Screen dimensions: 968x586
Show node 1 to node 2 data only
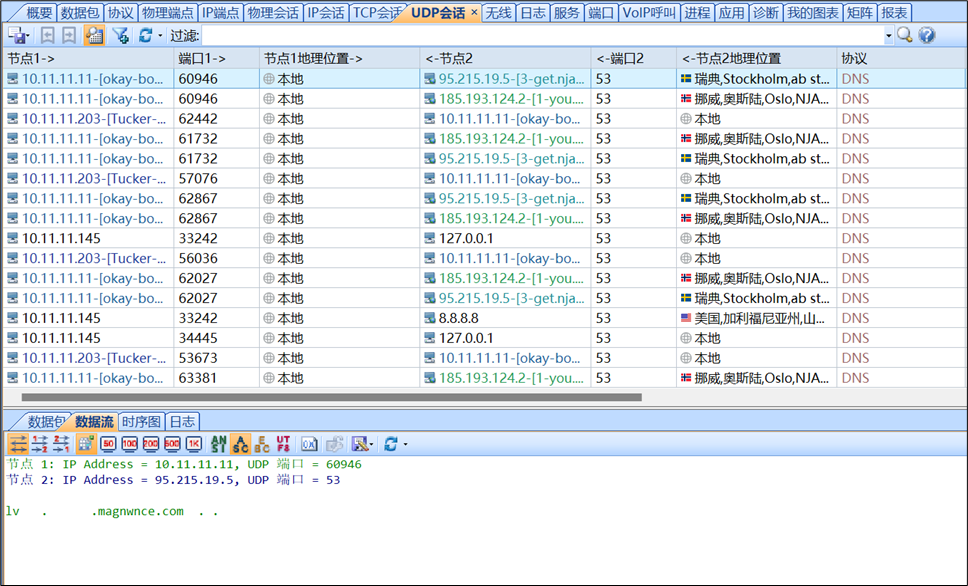[40, 443]
